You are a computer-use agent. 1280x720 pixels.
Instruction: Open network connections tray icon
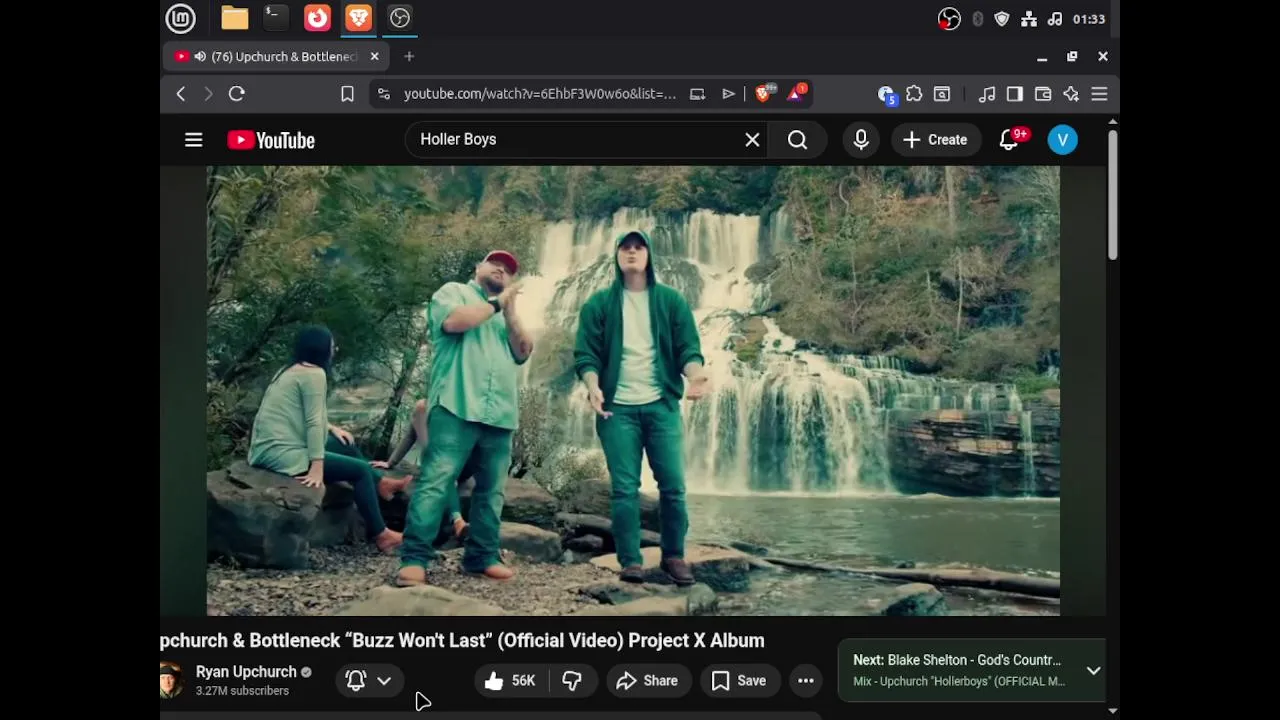[x=1029, y=19]
